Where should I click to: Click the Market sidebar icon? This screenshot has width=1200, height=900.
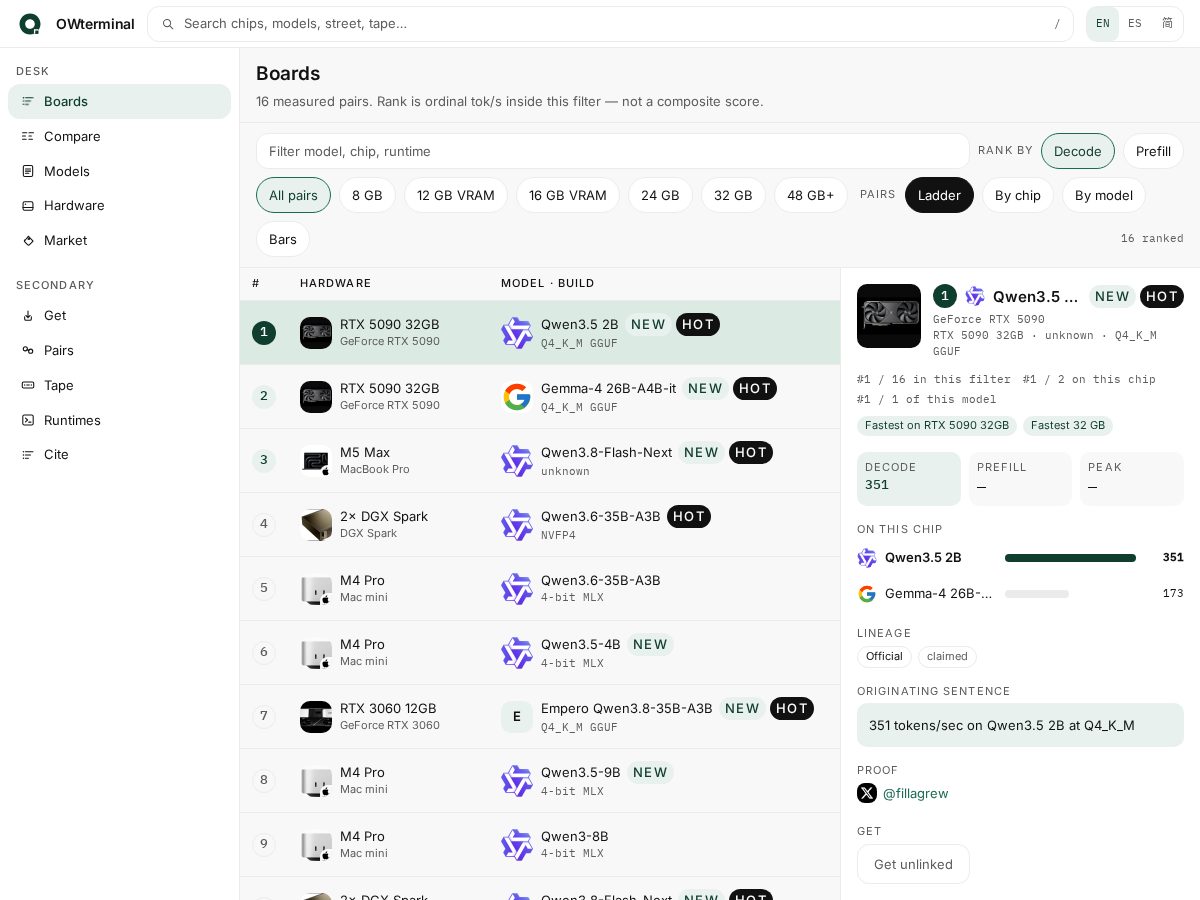[28, 240]
